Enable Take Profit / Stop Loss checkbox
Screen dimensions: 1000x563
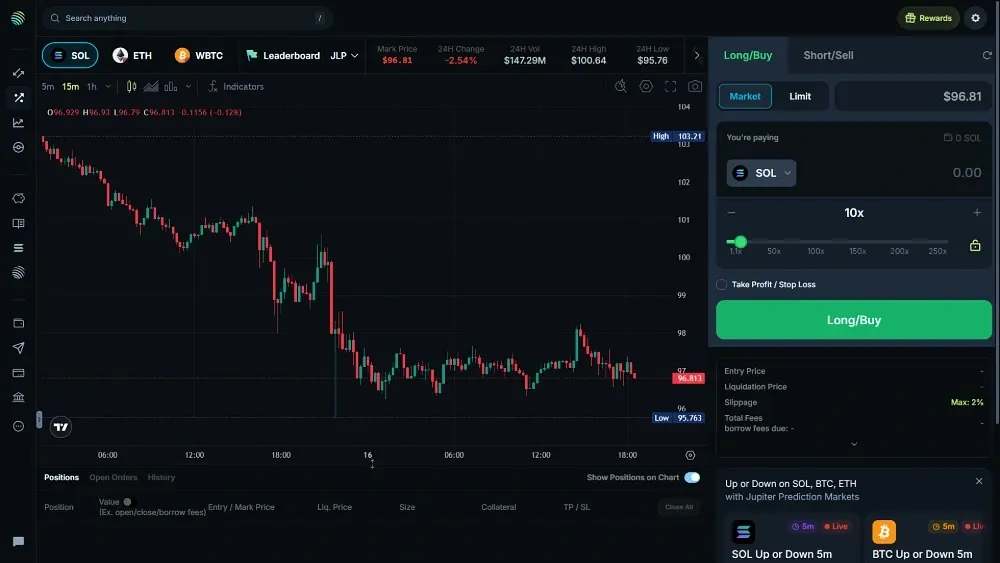click(x=721, y=284)
